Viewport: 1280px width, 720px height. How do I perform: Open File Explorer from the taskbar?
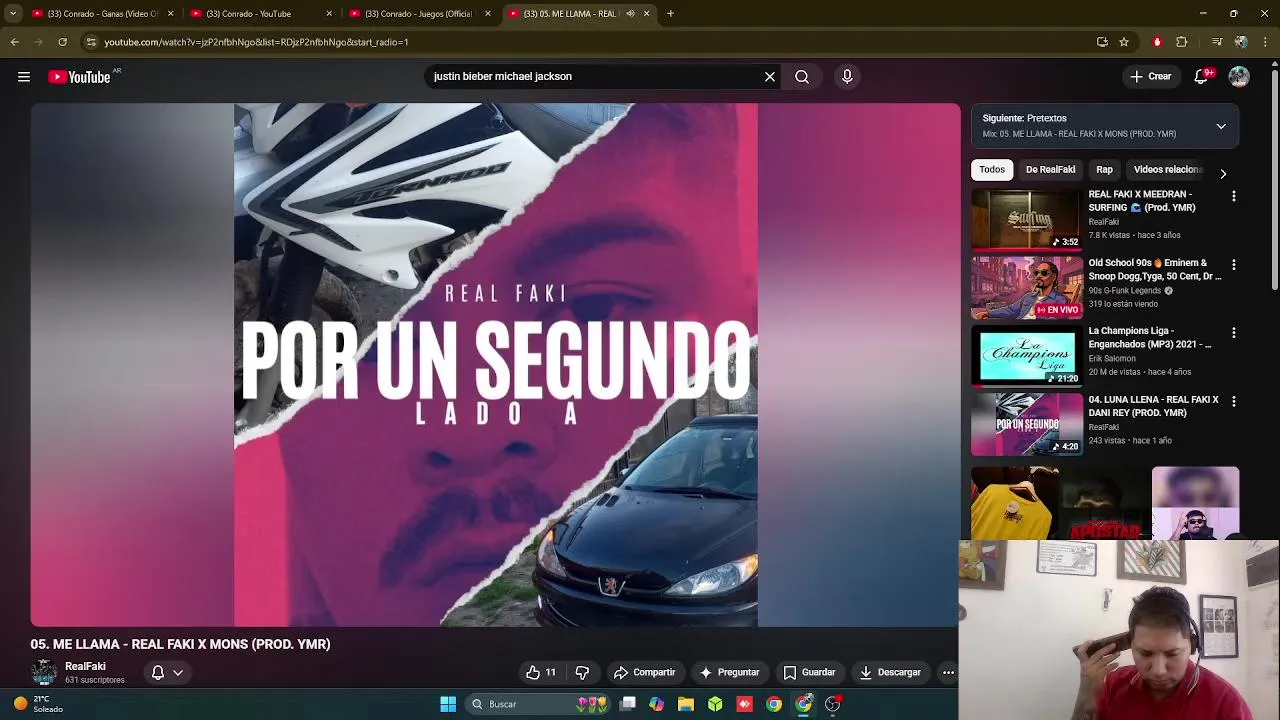(x=686, y=704)
